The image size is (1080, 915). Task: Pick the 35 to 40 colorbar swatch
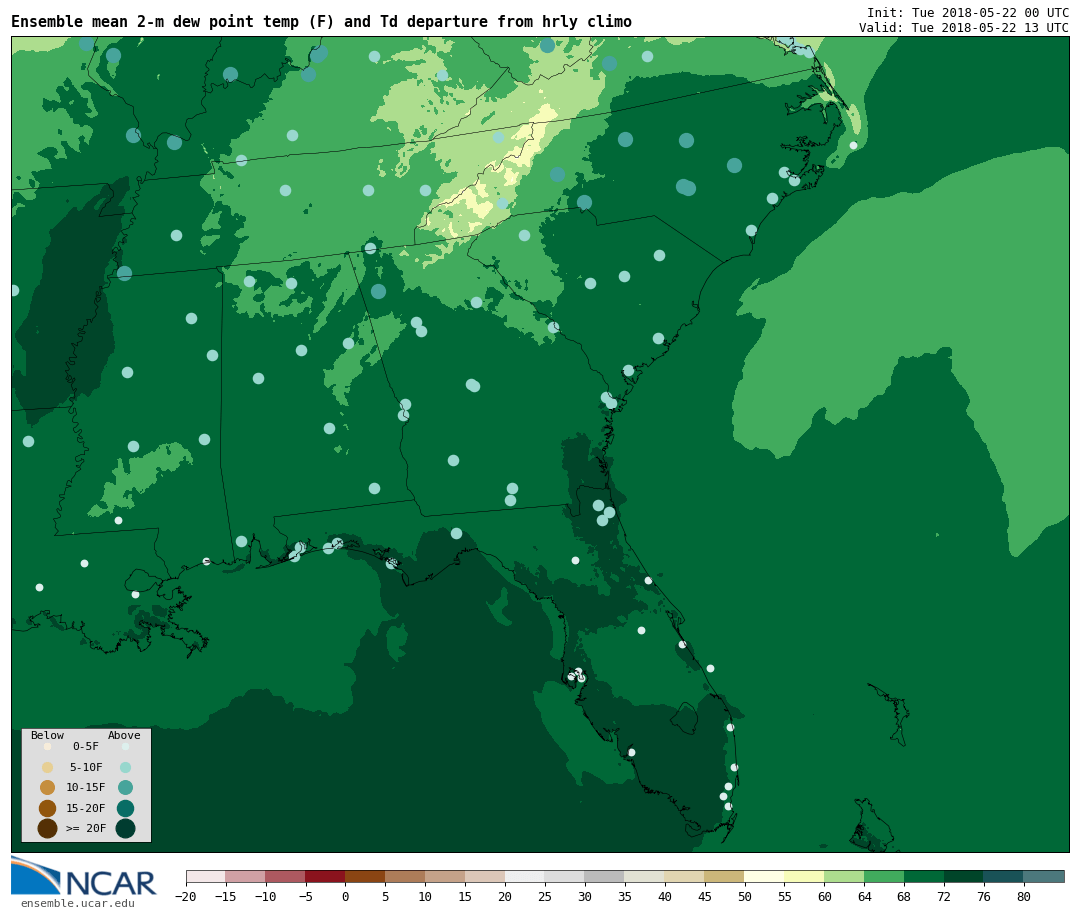pyautogui.click(x=645, y=877)
